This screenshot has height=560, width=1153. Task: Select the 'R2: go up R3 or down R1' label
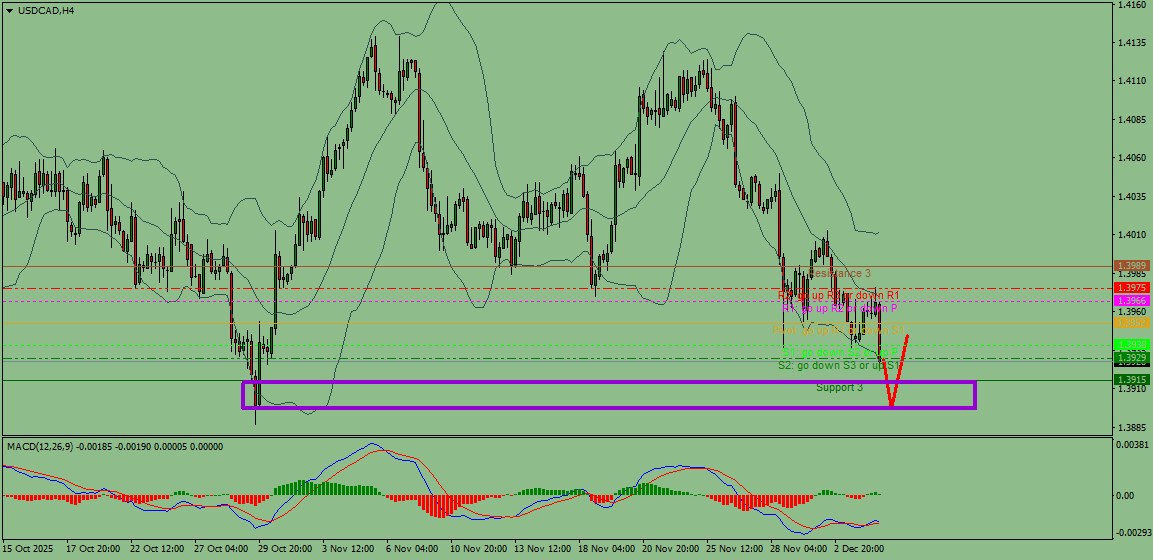coord(839,295)
